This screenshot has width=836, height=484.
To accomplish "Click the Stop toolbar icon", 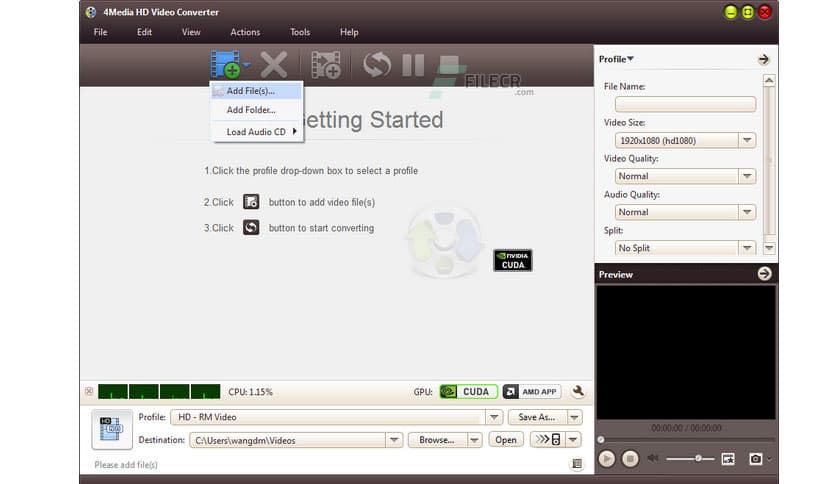I will pos(449,64).
